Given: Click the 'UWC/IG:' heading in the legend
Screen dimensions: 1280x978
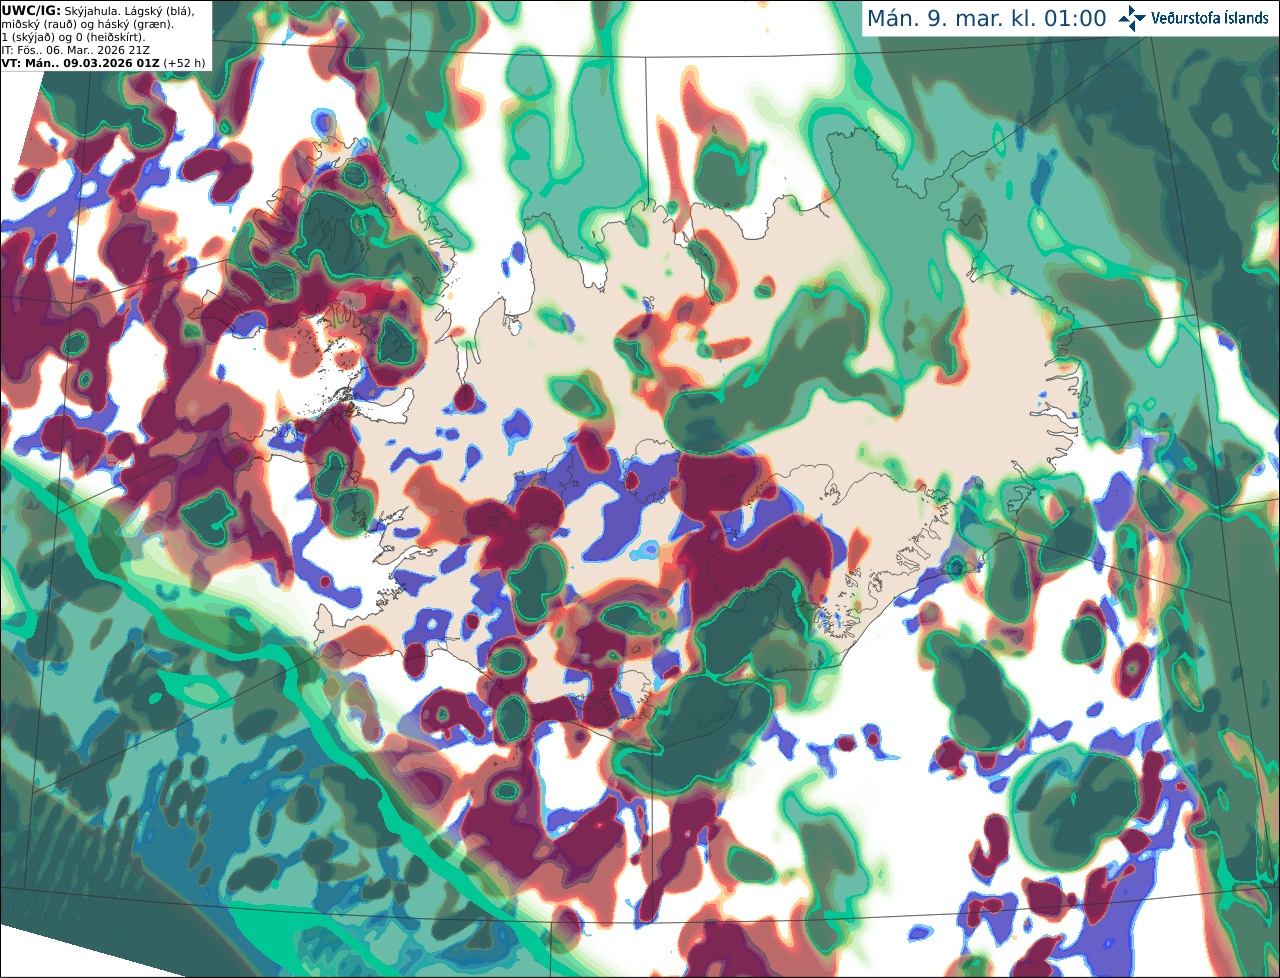Looking at the screenshot, I should coord(31,10).
